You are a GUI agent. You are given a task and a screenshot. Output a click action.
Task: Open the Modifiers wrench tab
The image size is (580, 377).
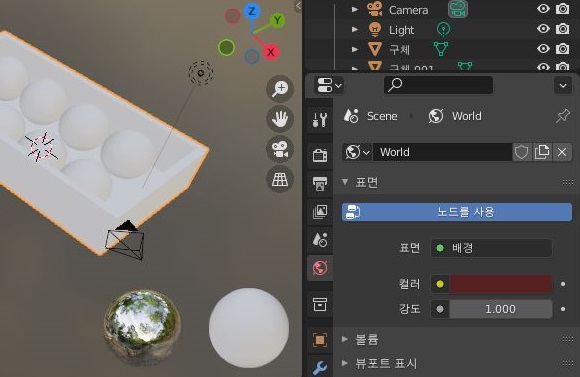tap(320, 368)
